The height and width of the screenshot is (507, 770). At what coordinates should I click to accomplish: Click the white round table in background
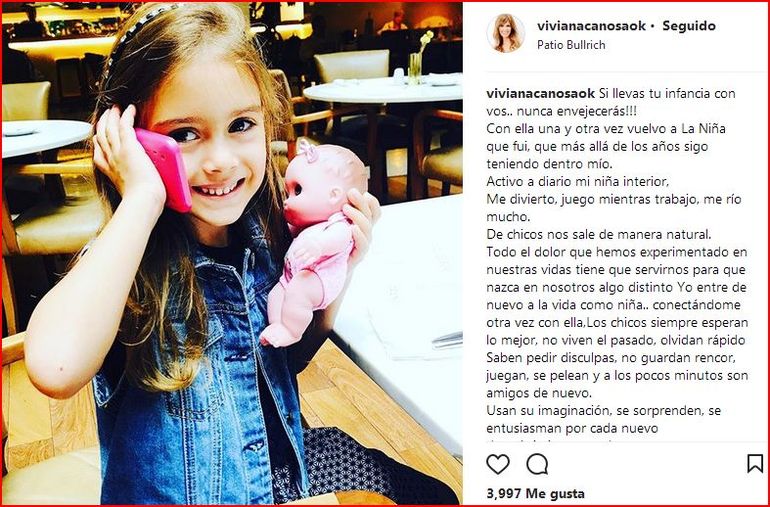click(383, 89)
